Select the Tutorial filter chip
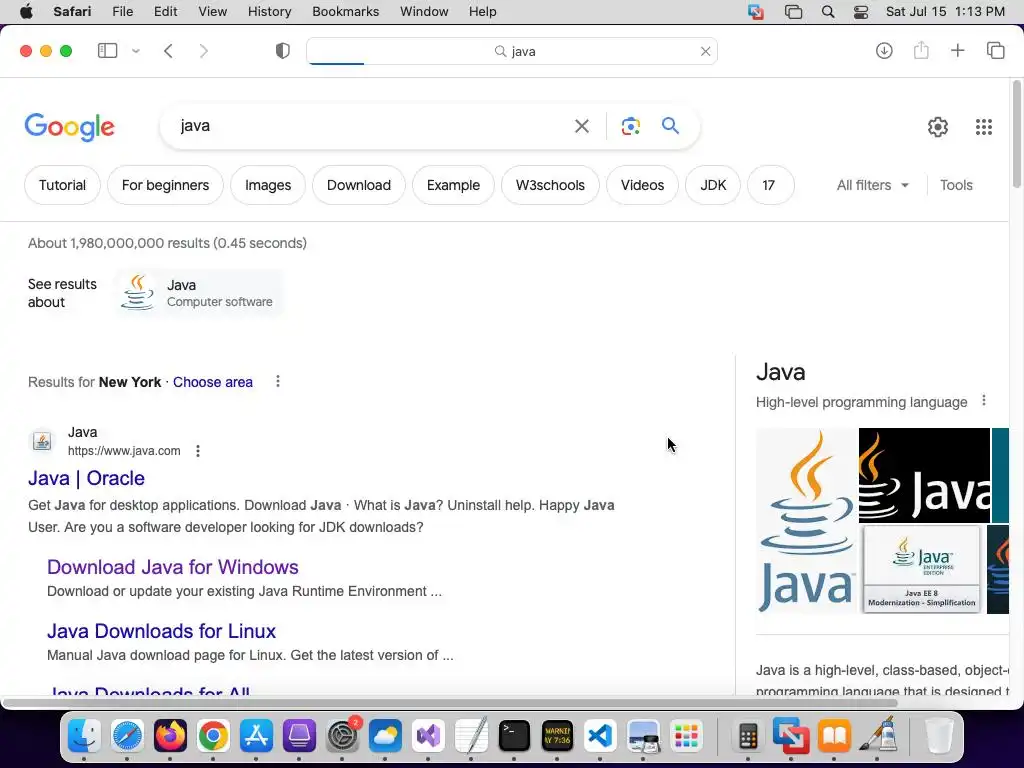Image resolution: width=1024 pixels, height=768 pixels. tap(62, 185)
